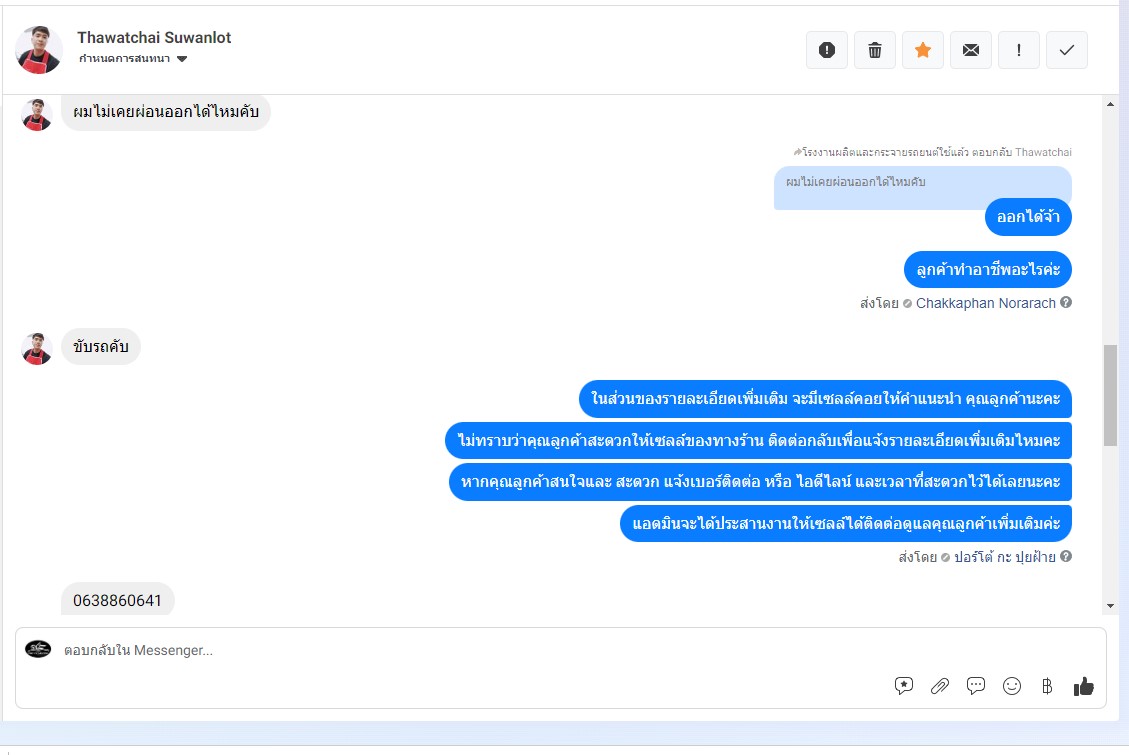The image size is (1129, 755).
Task: Open Chakkaphan Norarach sender link
Action: pos(986,303)
